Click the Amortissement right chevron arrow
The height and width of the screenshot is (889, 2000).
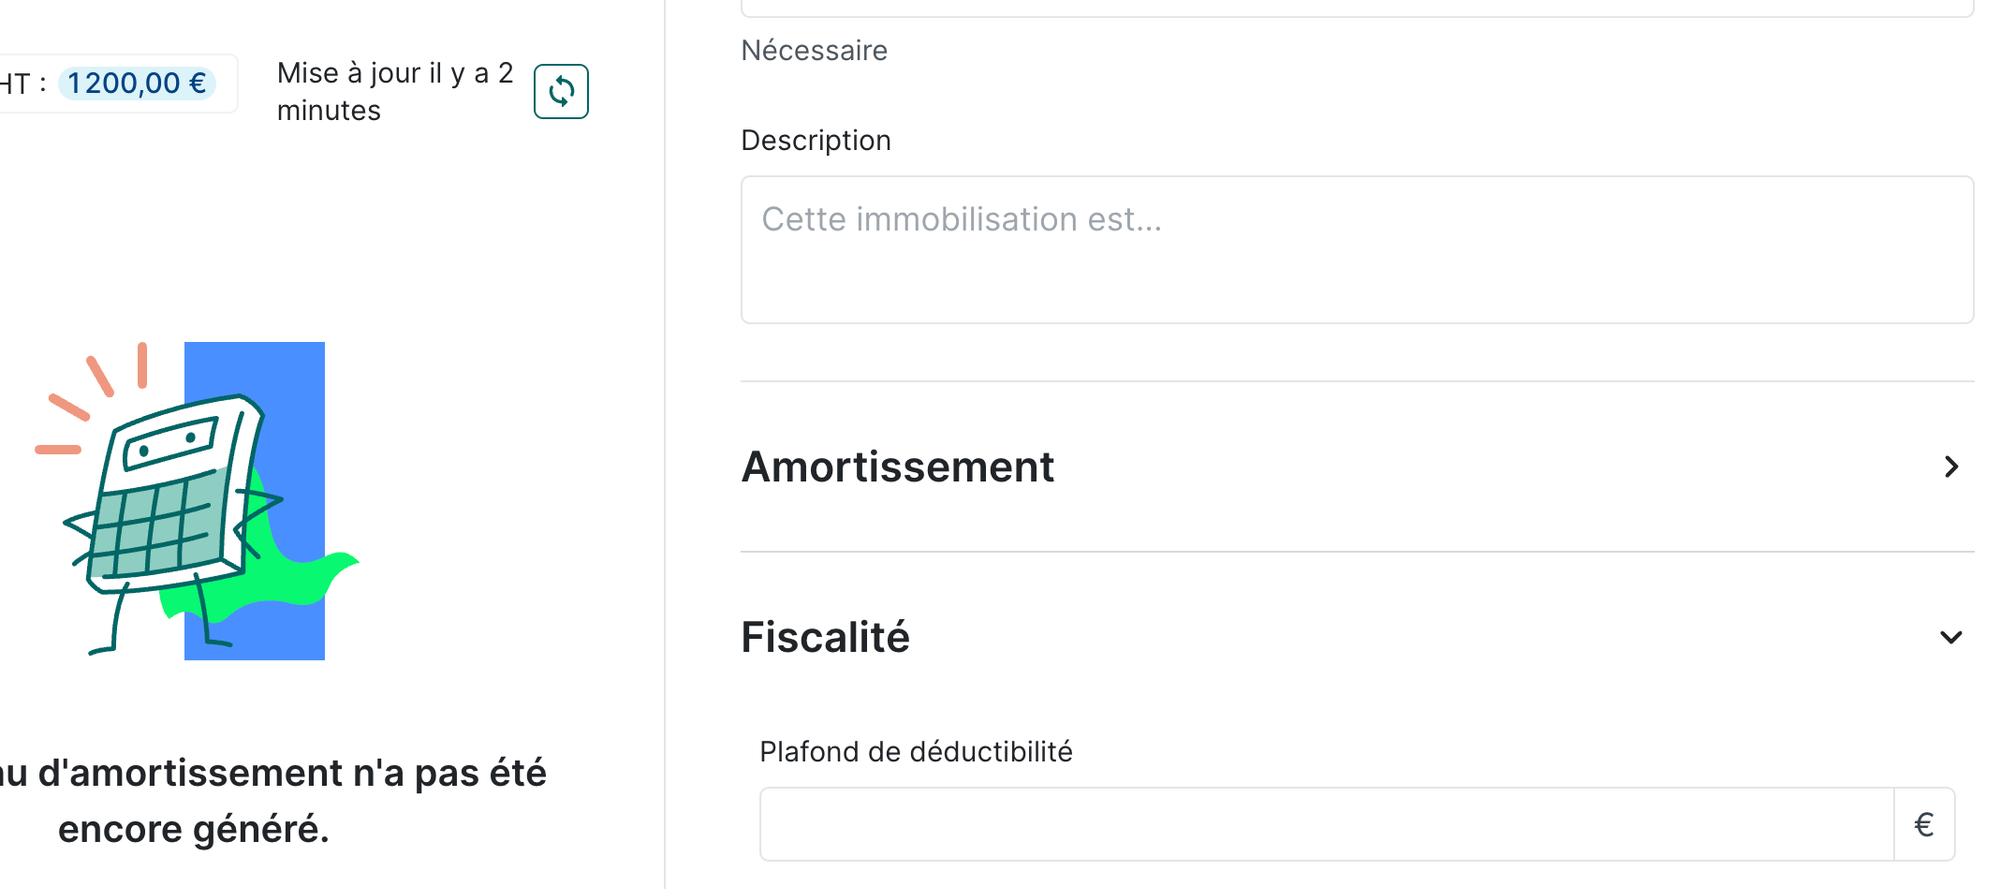1951,467
